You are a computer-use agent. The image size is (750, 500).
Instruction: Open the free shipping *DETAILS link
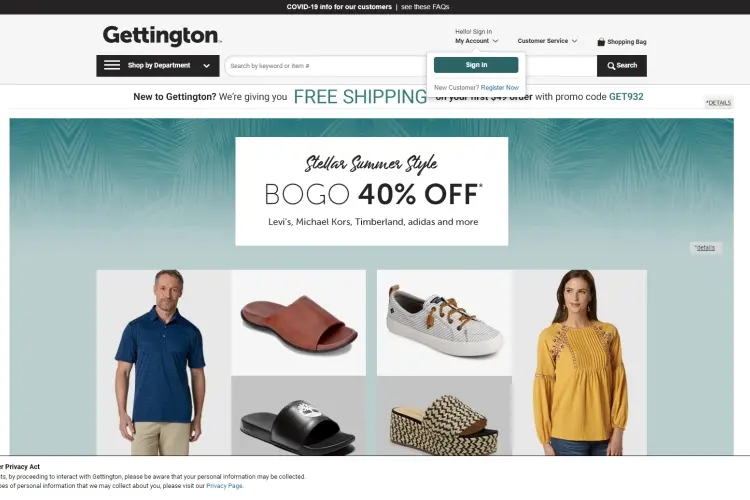[718, 103]
